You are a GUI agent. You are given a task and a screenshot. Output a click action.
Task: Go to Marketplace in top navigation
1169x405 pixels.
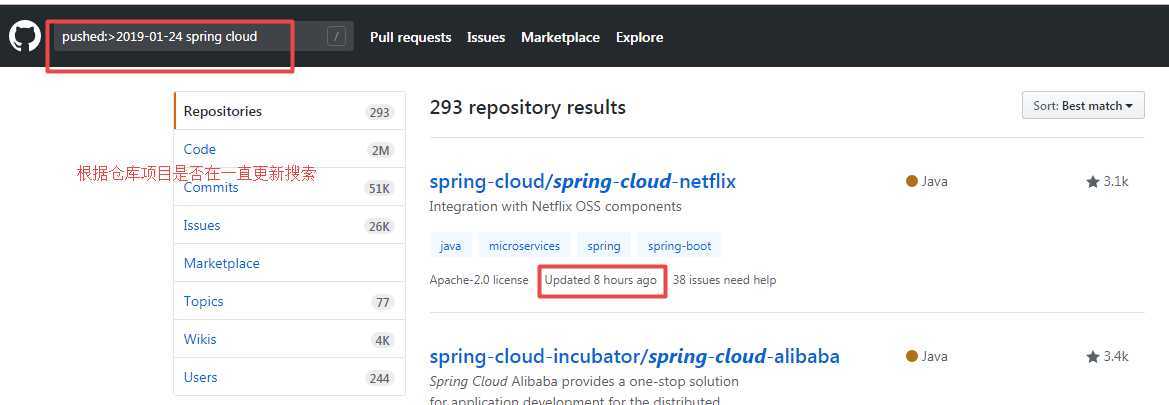[x=561, y=37]
